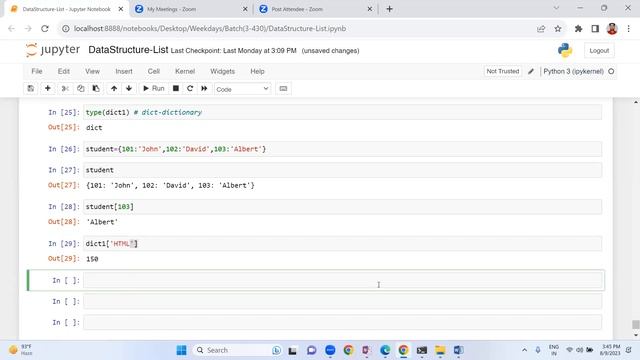Open the Kernel menu
640x360 pixels.
185,71
